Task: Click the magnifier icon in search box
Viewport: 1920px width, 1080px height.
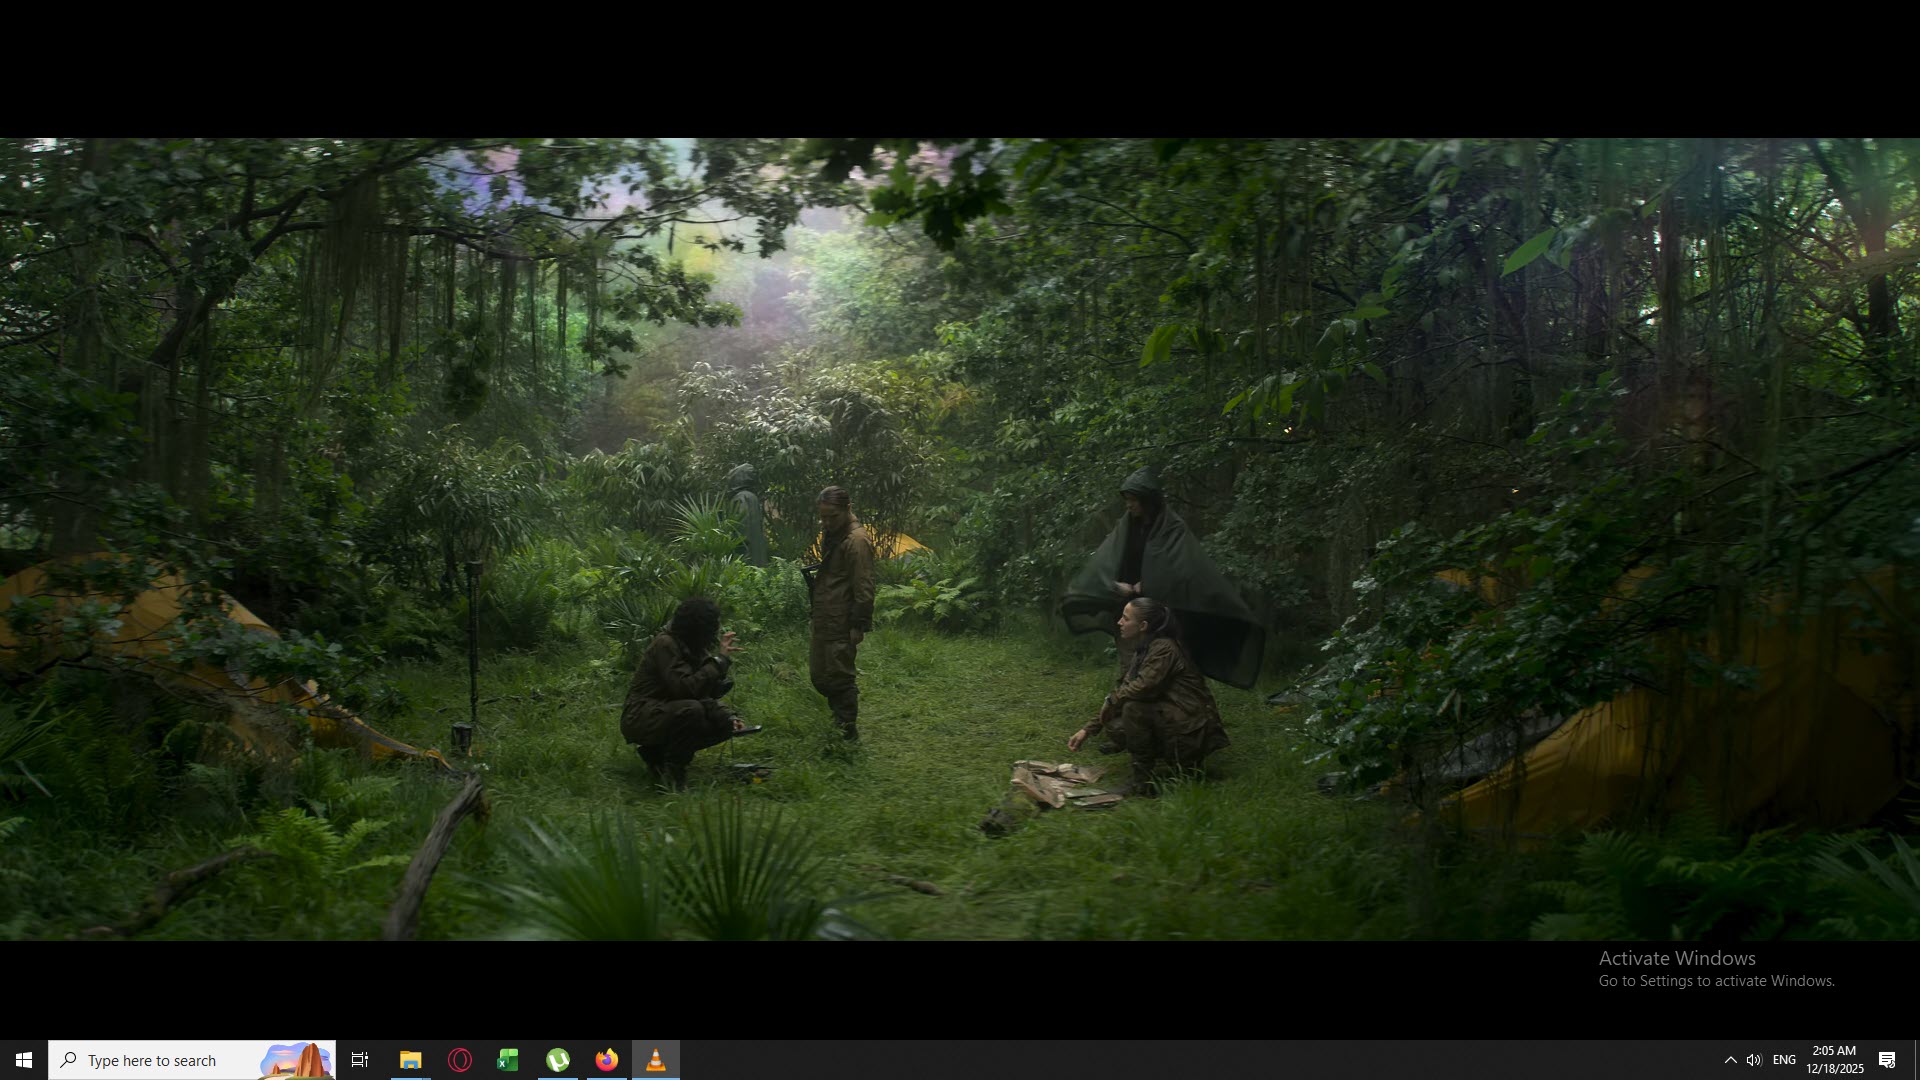Action: [69, 1060]
